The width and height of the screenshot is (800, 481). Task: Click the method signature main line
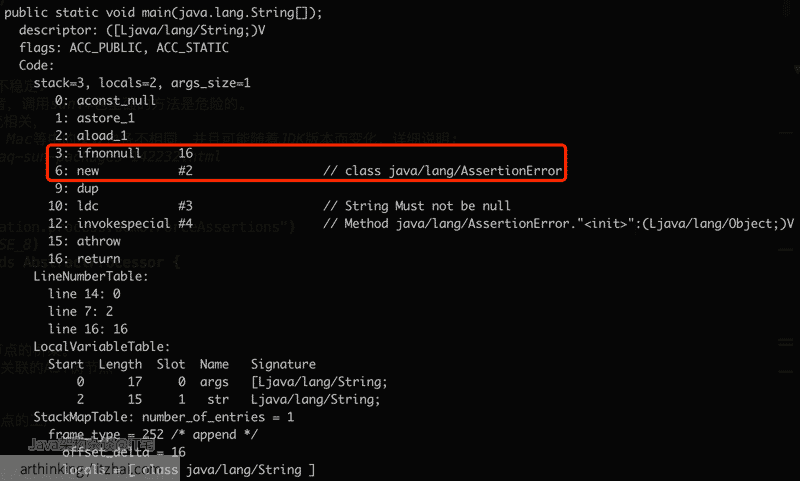tap(163, 13)
